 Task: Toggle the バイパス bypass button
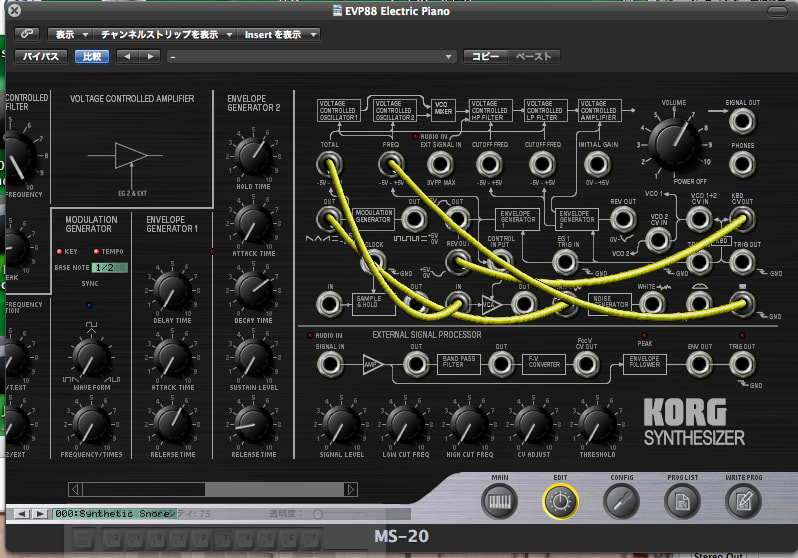[40, 56]
